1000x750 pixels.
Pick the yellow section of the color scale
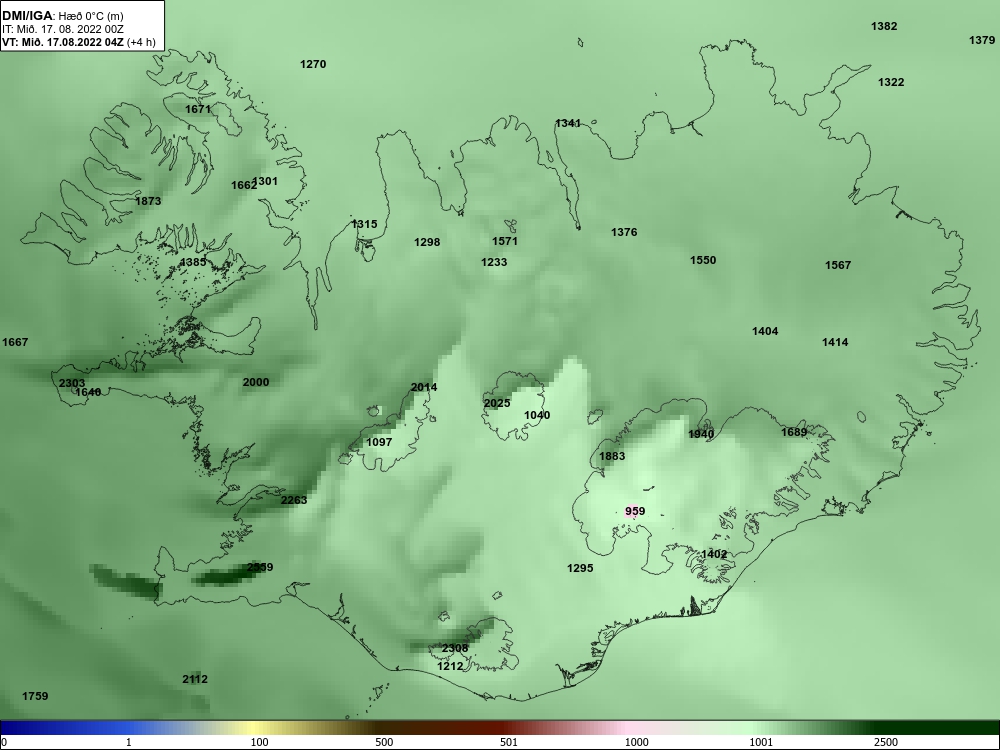pyautogui.click(x=255, y=728)
